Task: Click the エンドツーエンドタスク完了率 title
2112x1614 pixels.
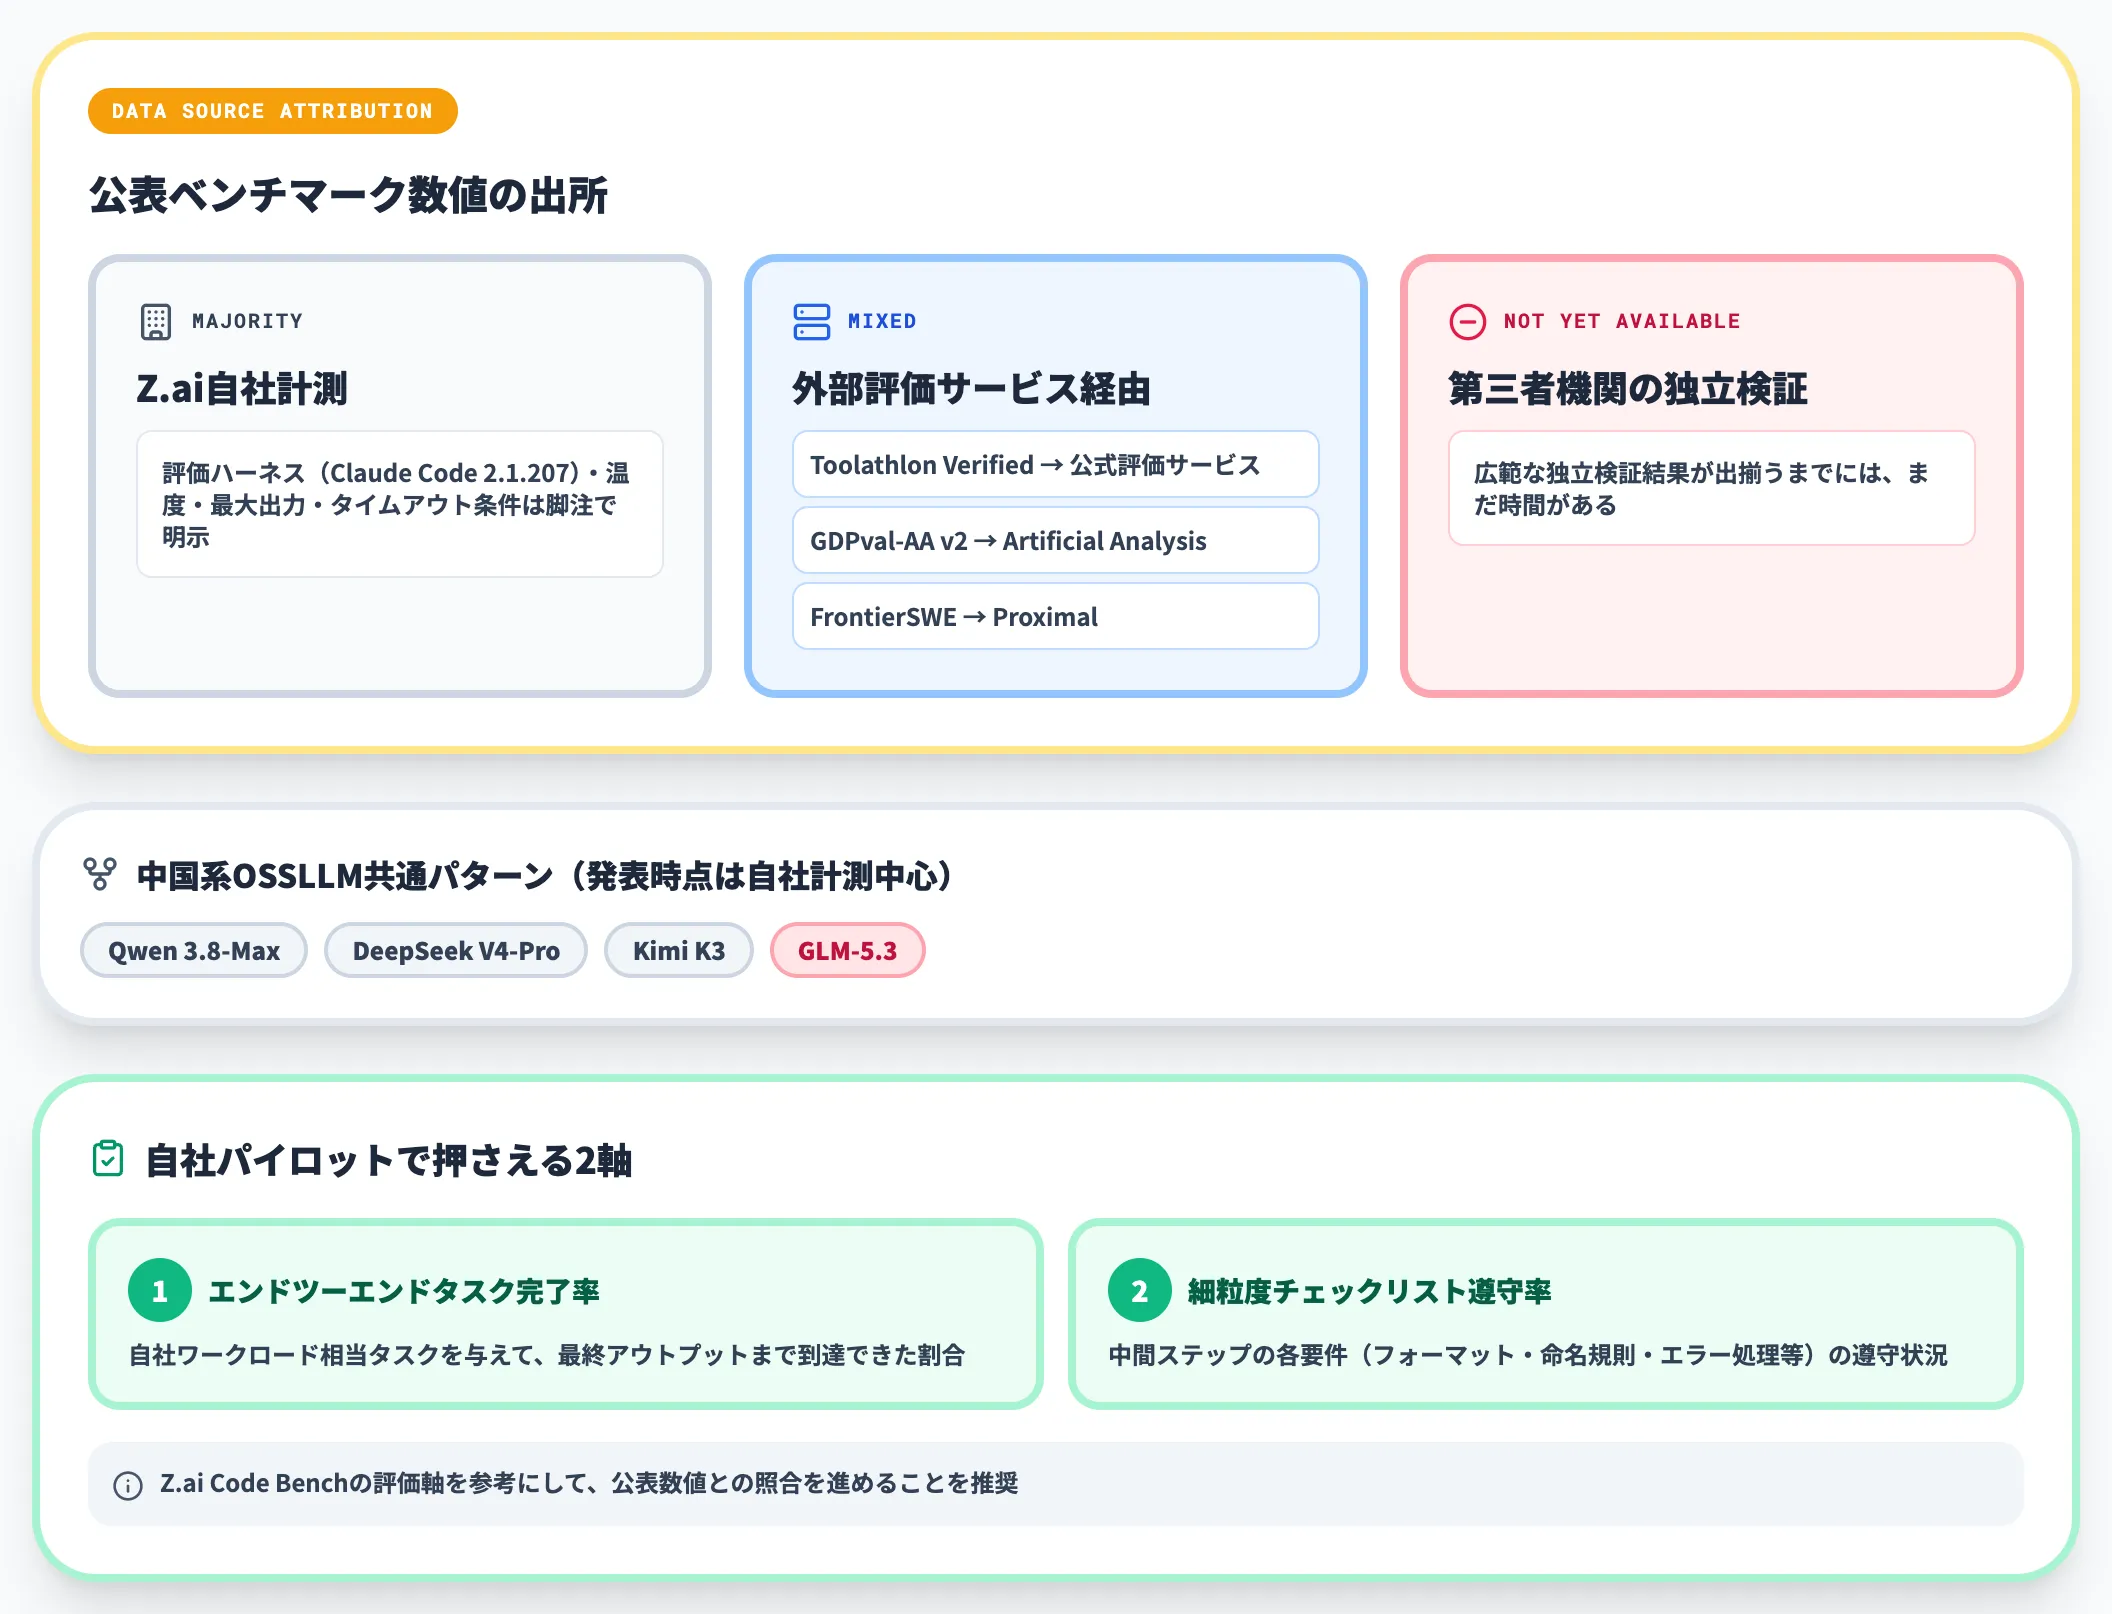Action: coord(404,1291)
